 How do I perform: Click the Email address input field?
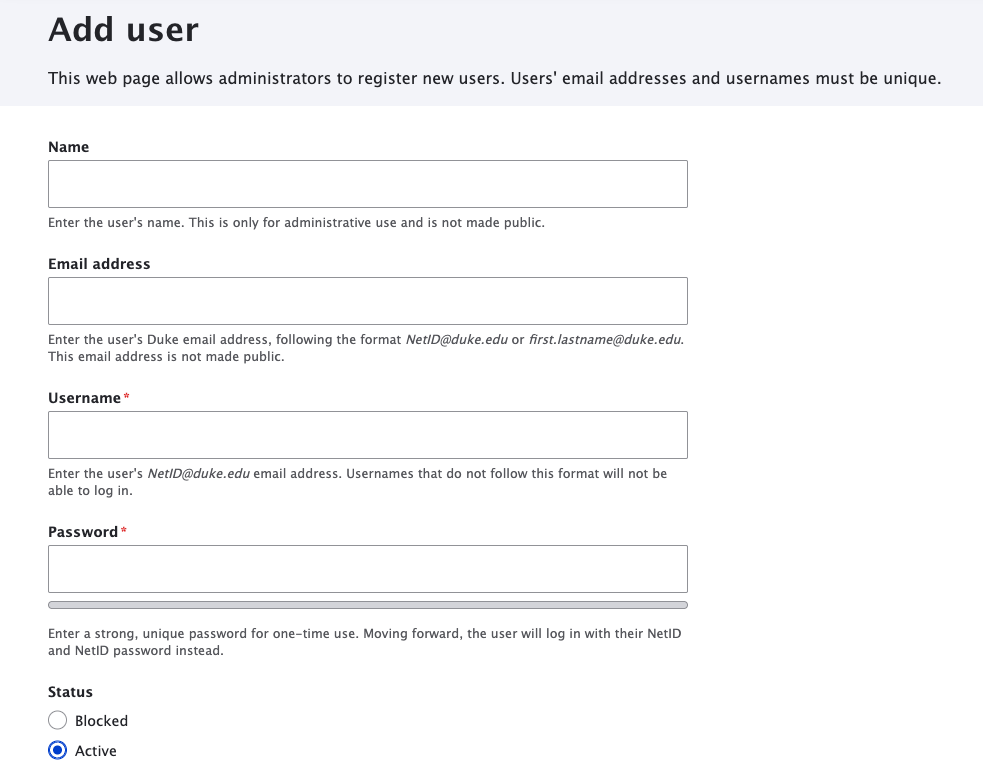[367, 300]
